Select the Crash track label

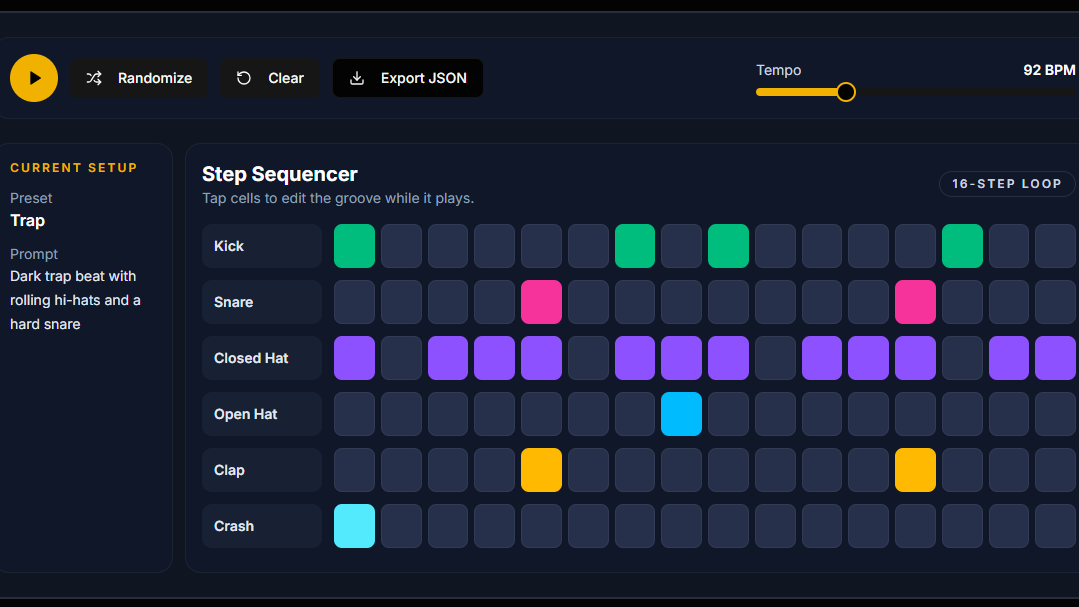[x=261, y=525]
